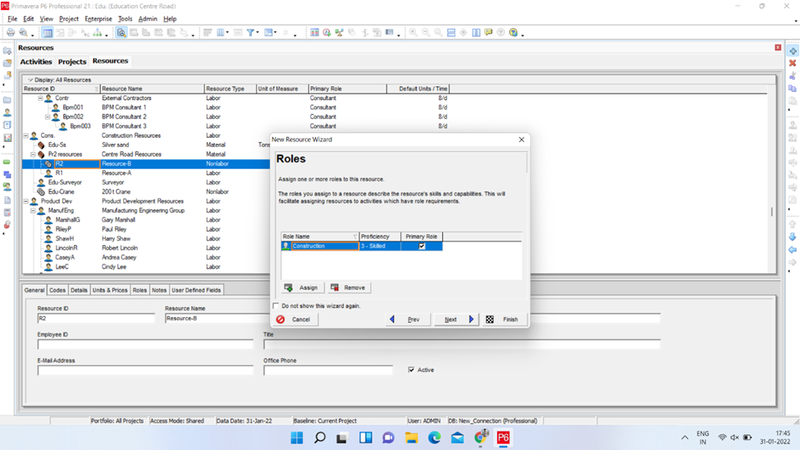Click the top icon in left sidebar
The image size is (800, 450).
click(x=7, y=51)
